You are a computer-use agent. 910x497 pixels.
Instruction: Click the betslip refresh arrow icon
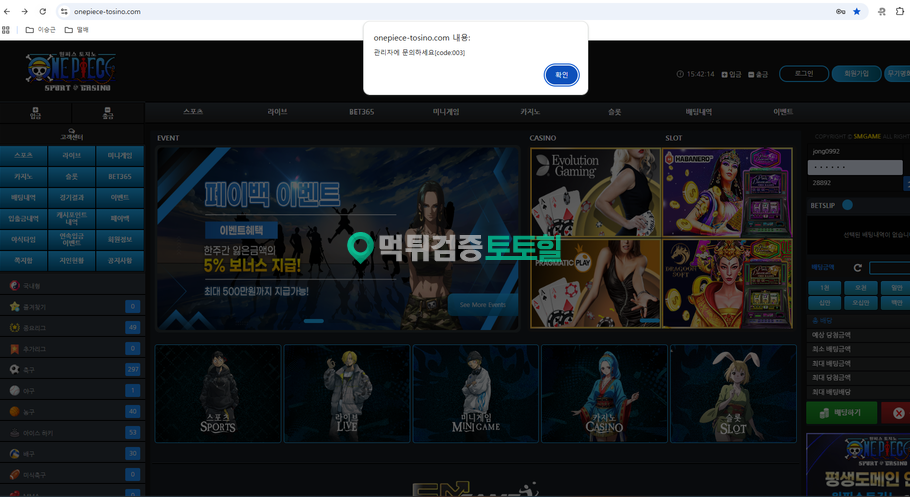click(x=857, y=268)
